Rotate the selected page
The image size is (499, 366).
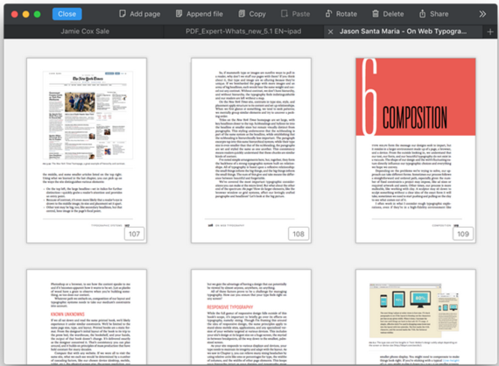pos(341,14)
